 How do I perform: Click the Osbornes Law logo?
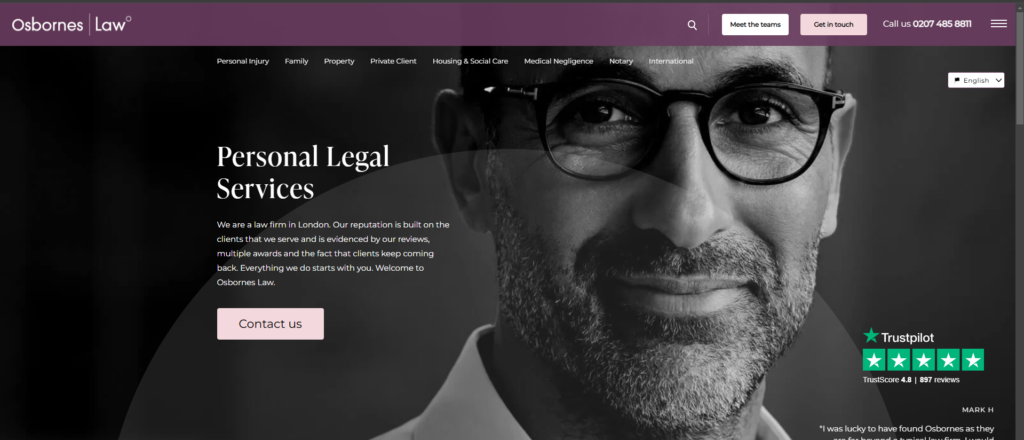pos(71,24)
